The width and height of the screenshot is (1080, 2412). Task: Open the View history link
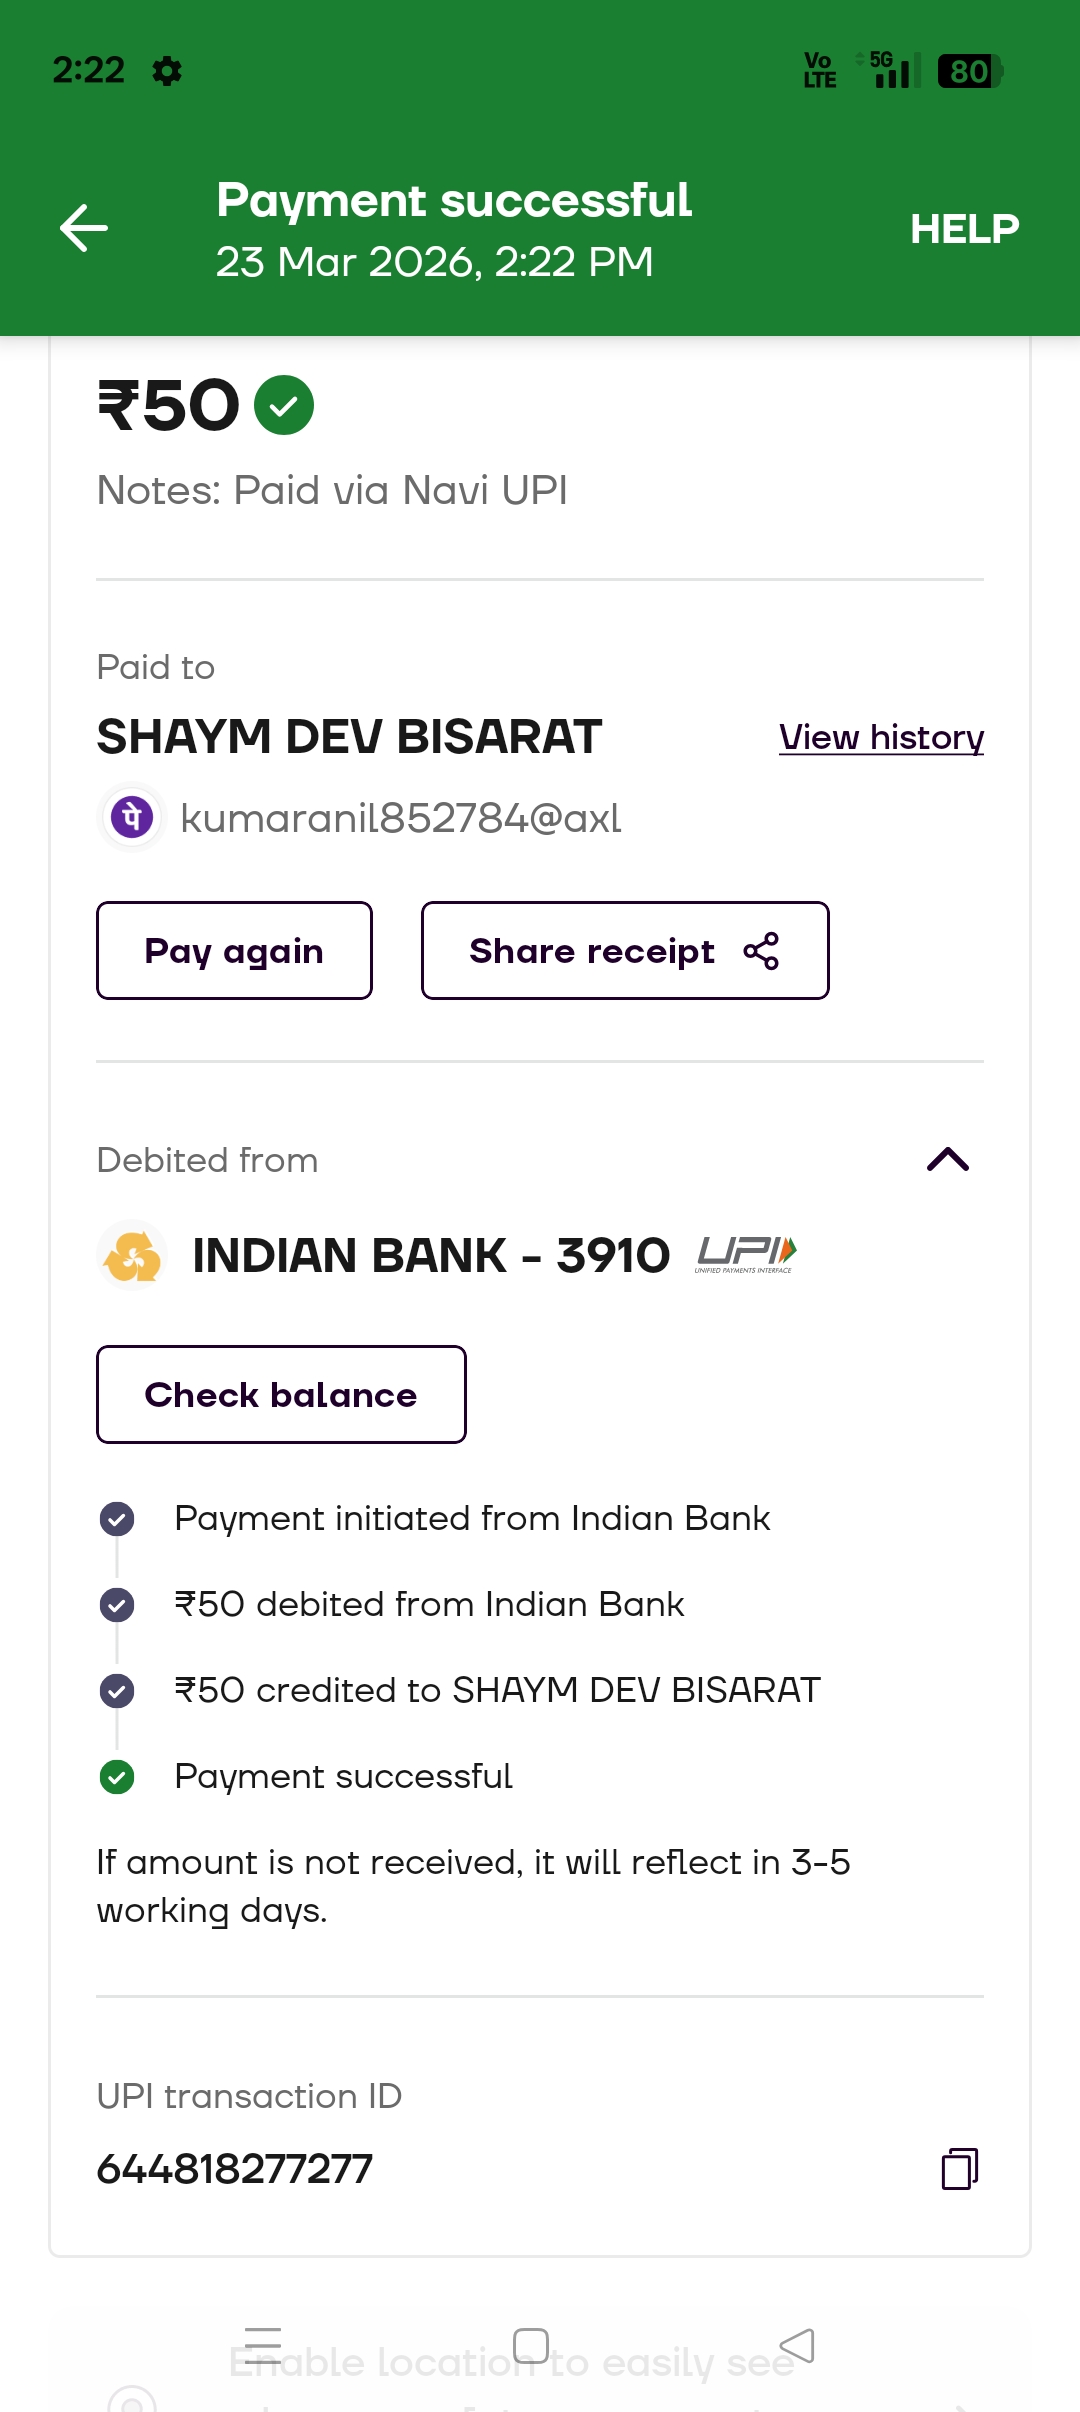click(881, 737)
